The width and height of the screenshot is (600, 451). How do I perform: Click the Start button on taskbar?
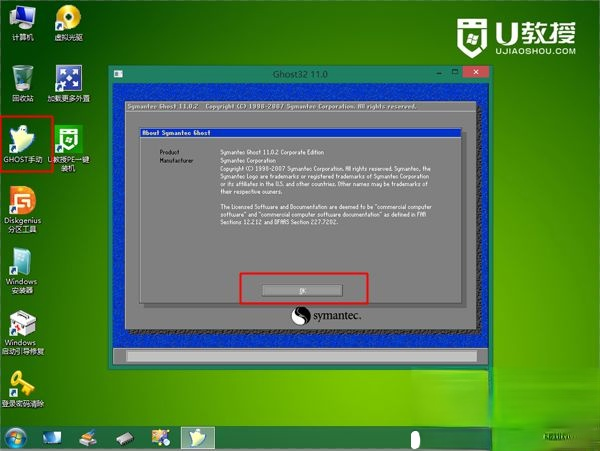16,438
